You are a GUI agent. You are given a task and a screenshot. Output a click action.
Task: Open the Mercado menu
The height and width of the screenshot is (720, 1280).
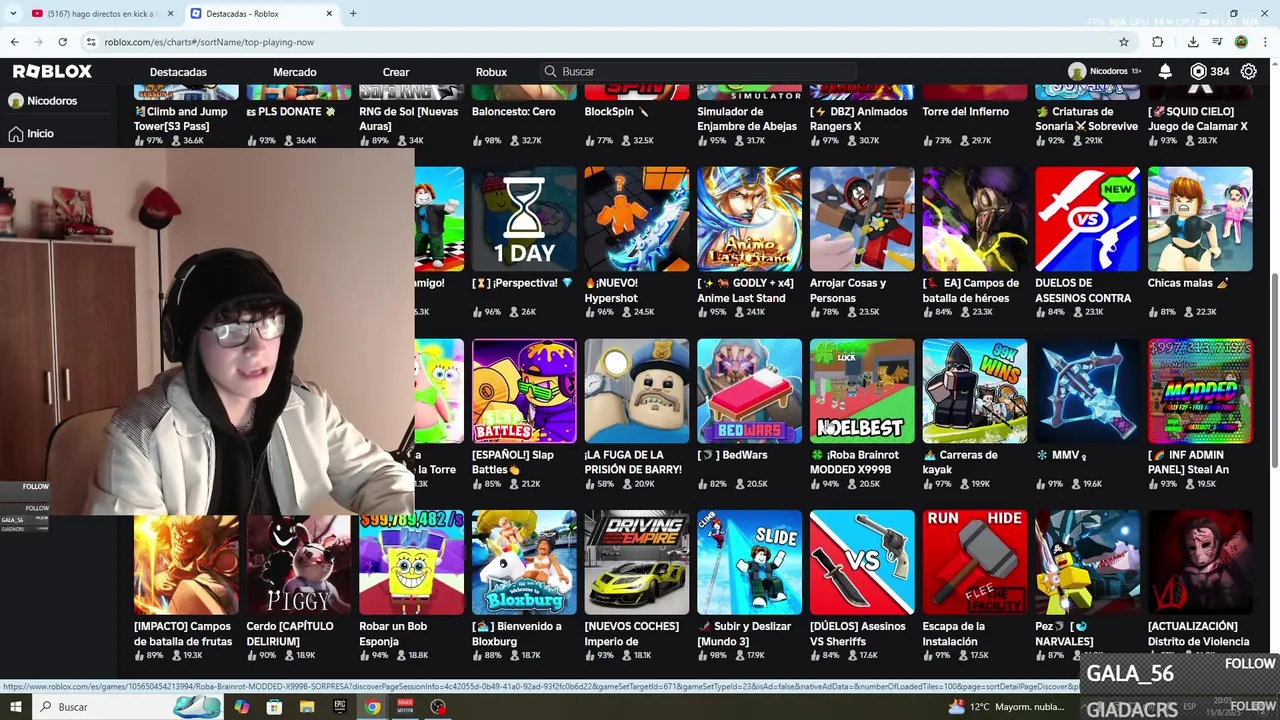(295, 72)
